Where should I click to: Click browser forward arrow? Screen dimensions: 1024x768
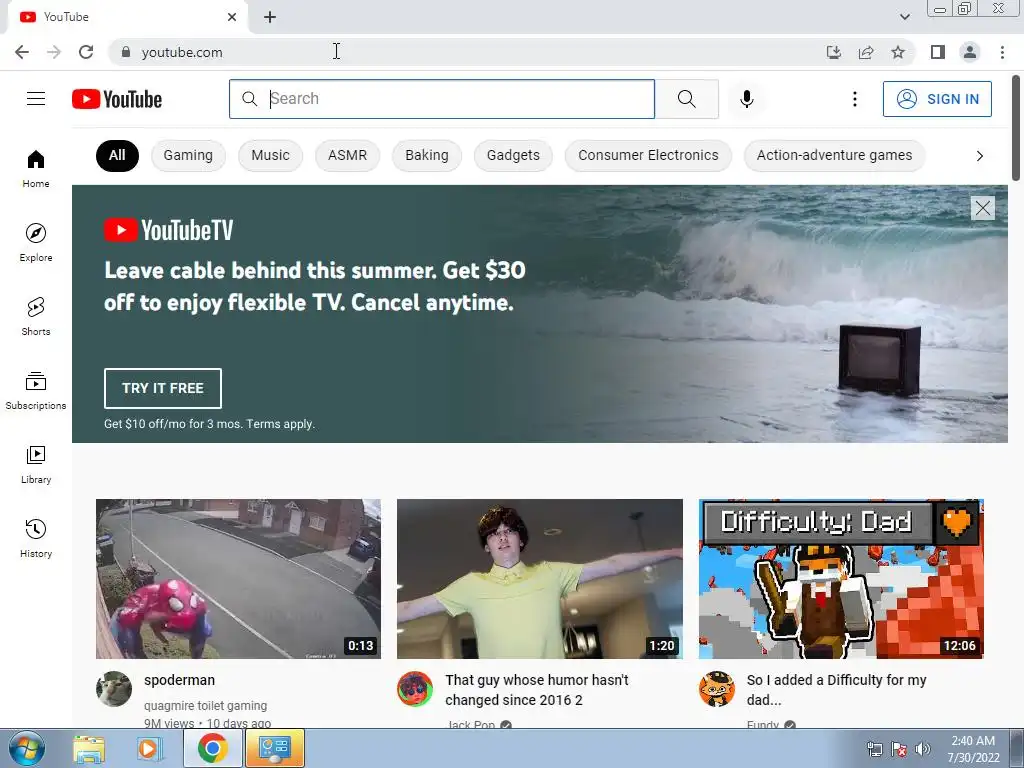(x=54, y=52)
